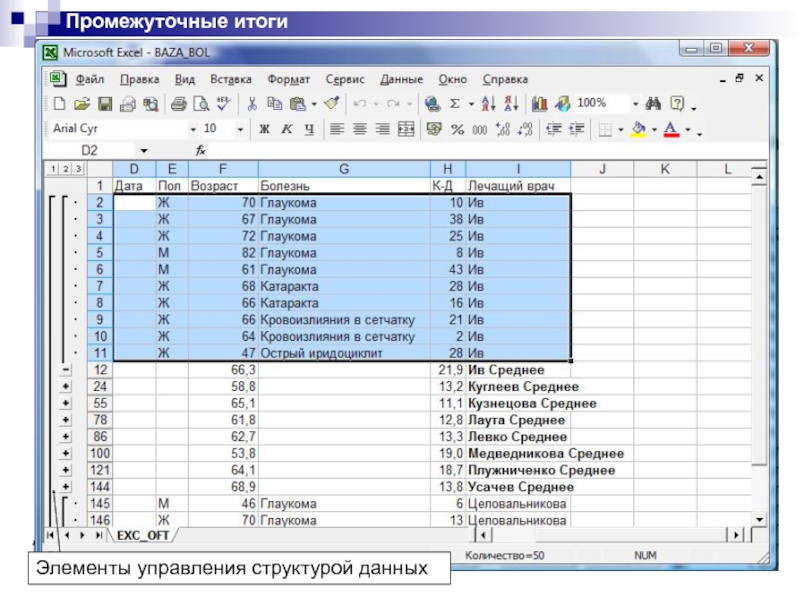Click outline level 2 button
800x600 pixels.
point(64,170)
